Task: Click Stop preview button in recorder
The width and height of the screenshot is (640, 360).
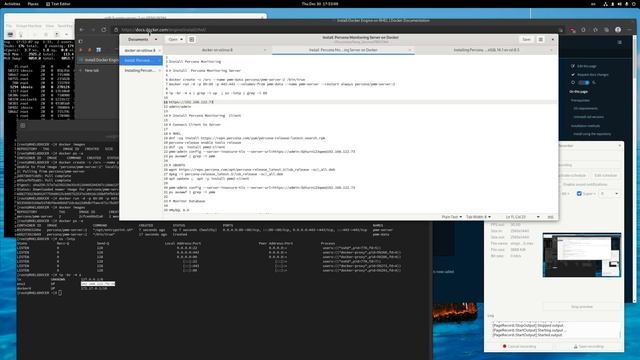Action: click(582, 307)
